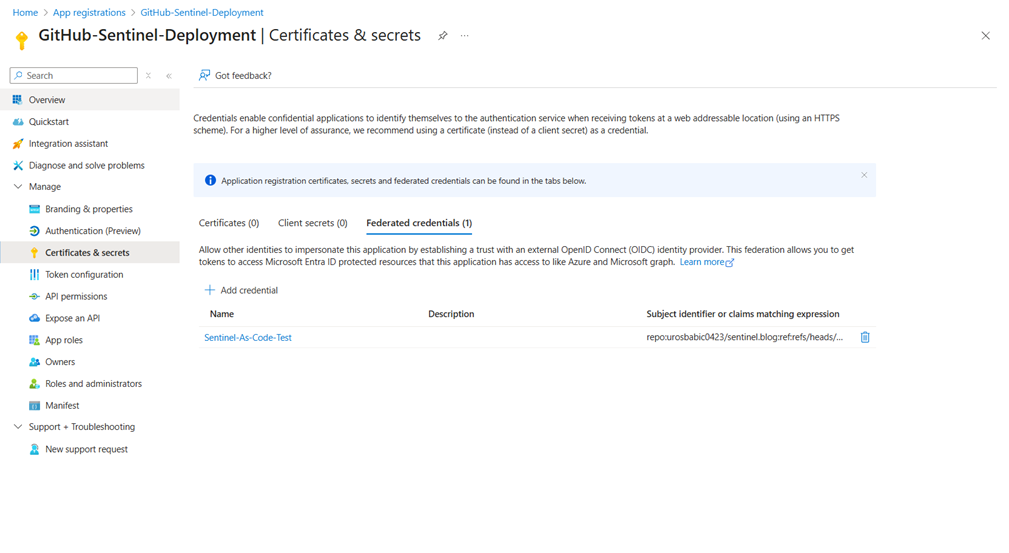This screenshot has height=553, width=1009.
Task: Open Diagnose and solve problems
Action: pos(86,166)
